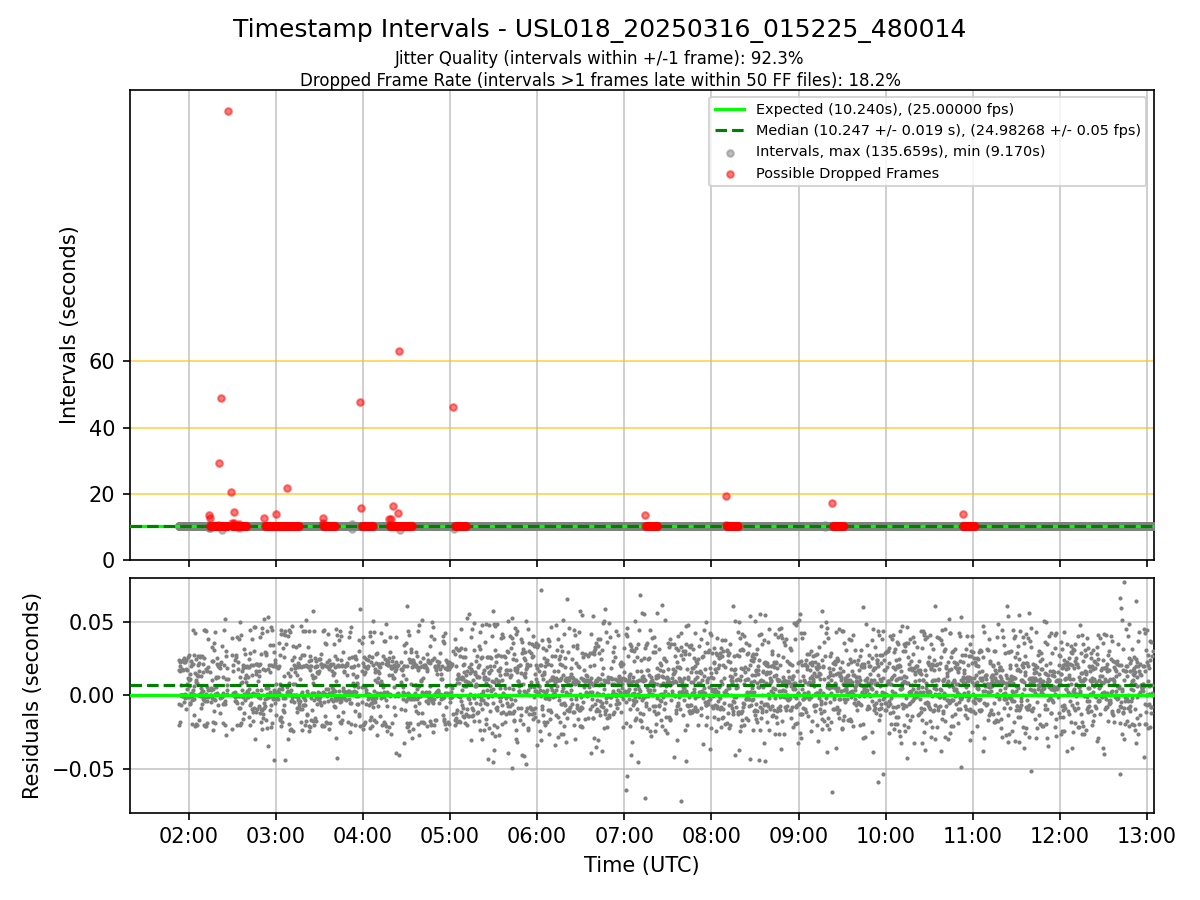Click the red dropped-frame point just above the 60 line
Screen dimensions: 1200x900
[x=399, y=351]
